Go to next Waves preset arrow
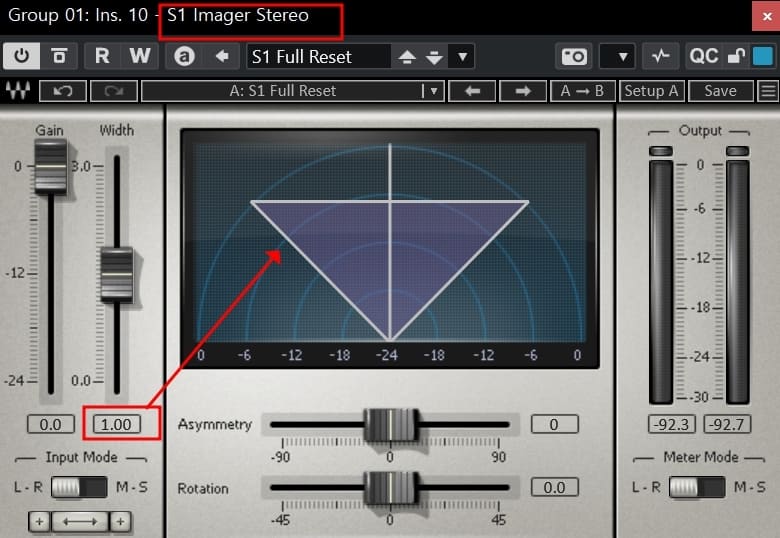 pos(523,91)
